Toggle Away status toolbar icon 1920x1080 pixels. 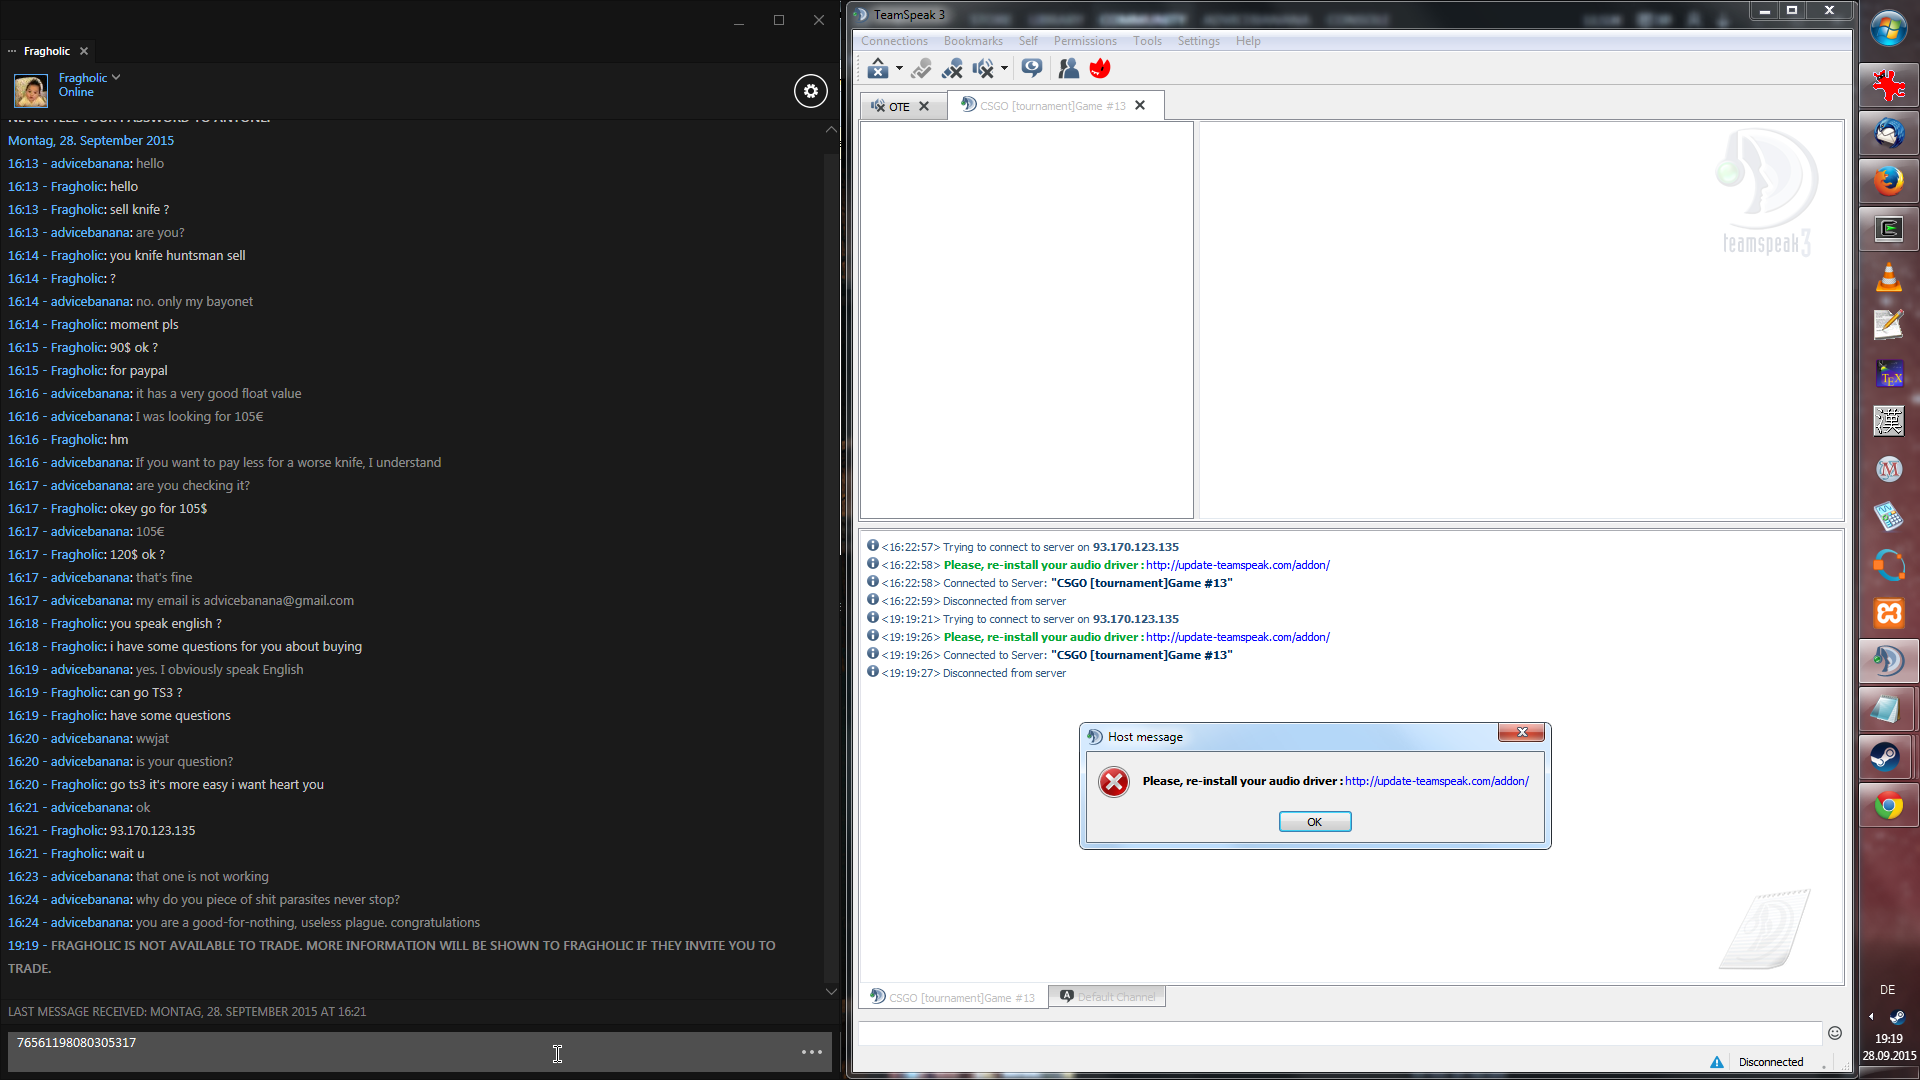tap(877, 68)
